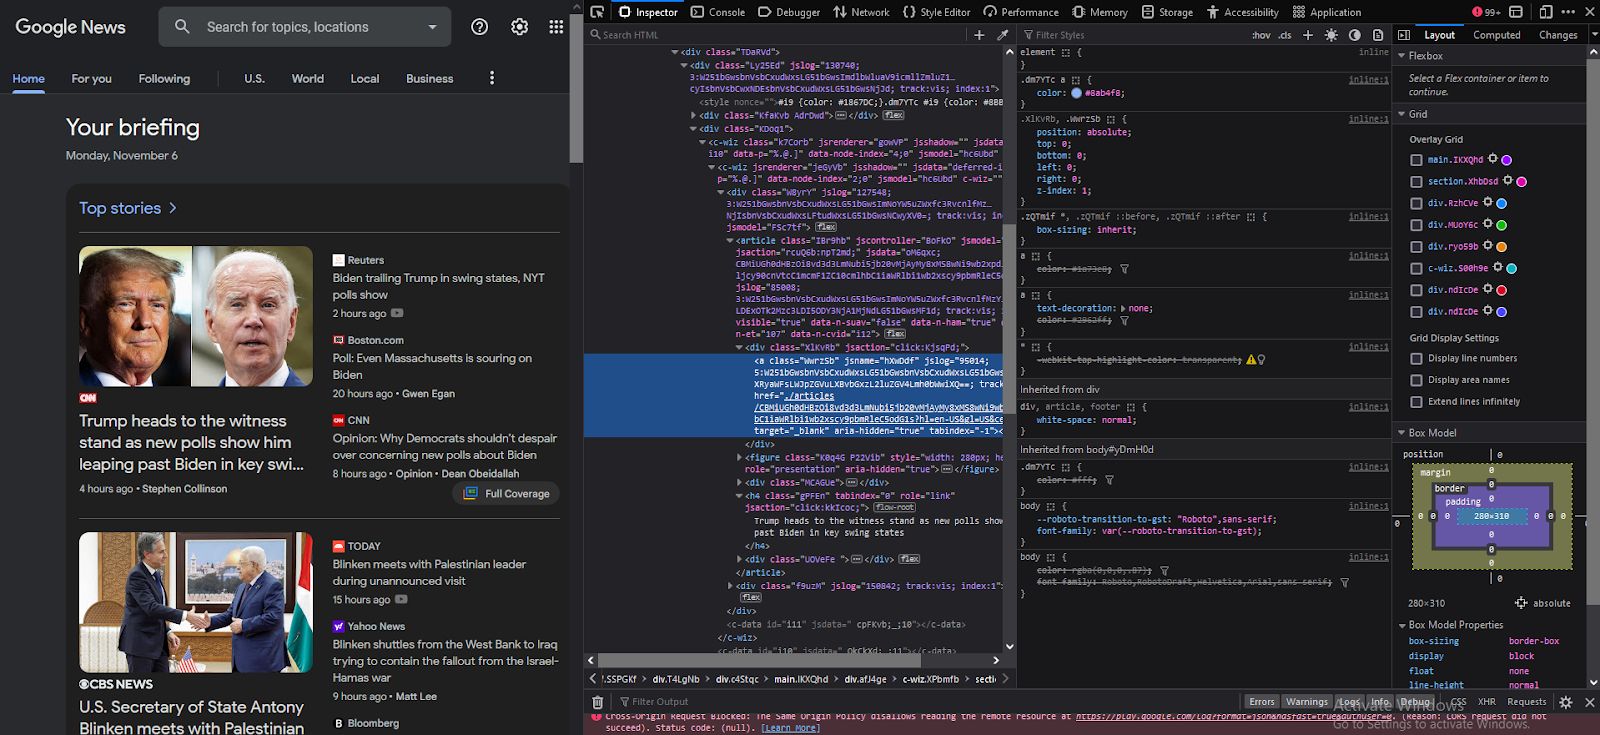Click the Full Coverage button

[506, 494]
